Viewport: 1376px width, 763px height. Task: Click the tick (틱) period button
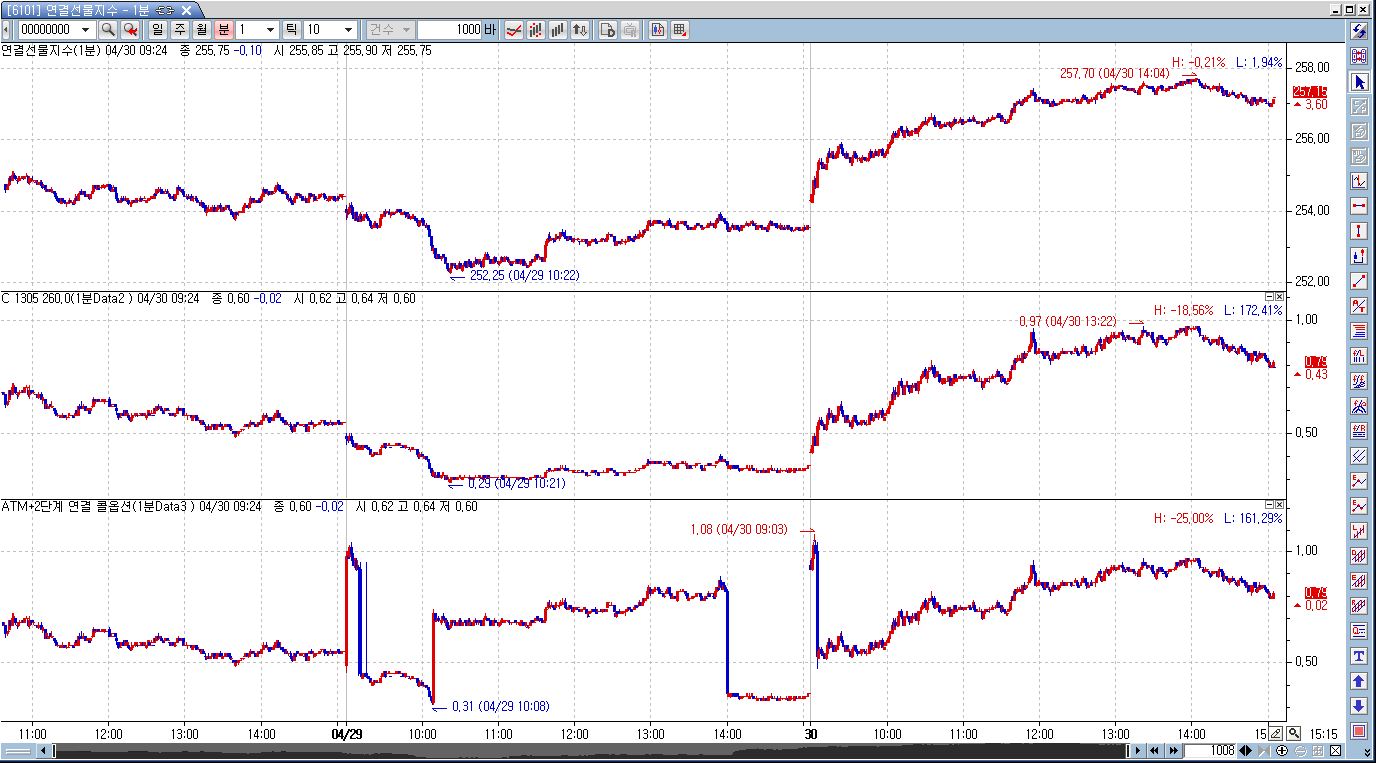click(x=291, y=30)
